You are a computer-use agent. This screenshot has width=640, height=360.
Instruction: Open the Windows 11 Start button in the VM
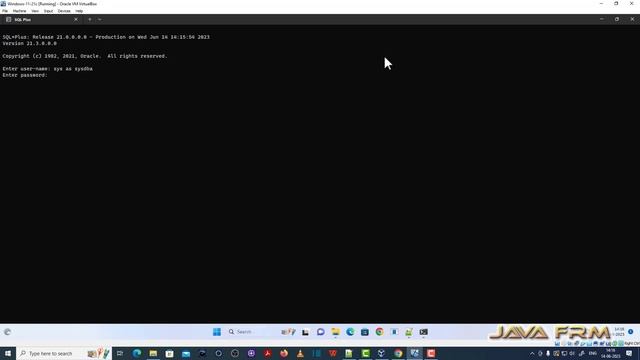click(217, 332)
